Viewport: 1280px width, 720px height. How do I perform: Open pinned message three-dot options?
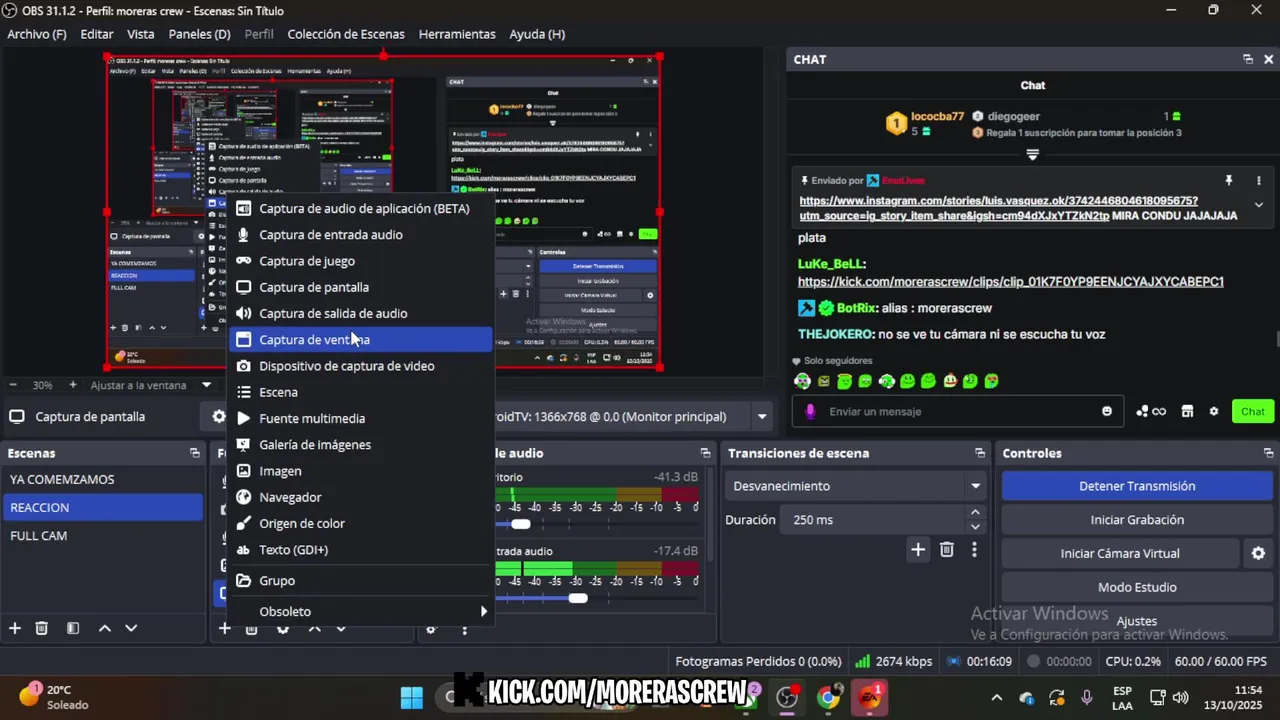[x=1259, y=181]
